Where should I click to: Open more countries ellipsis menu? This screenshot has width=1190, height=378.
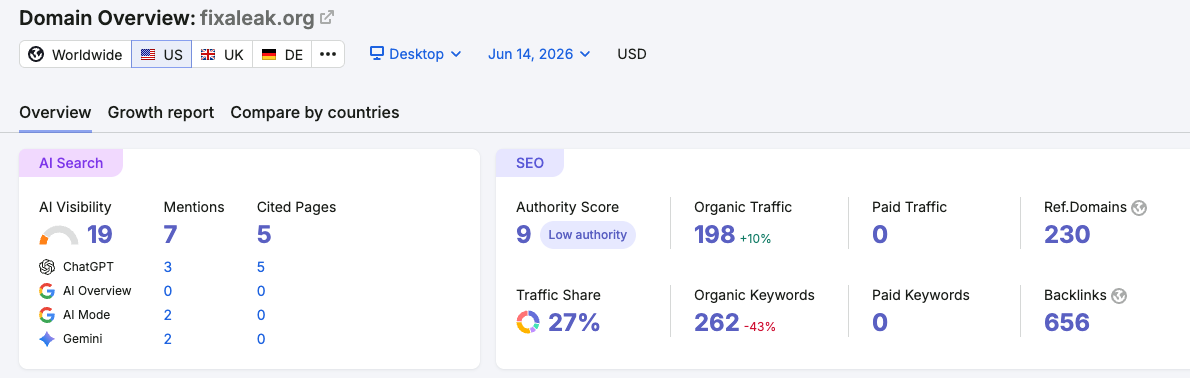click(x=328, y=55)
